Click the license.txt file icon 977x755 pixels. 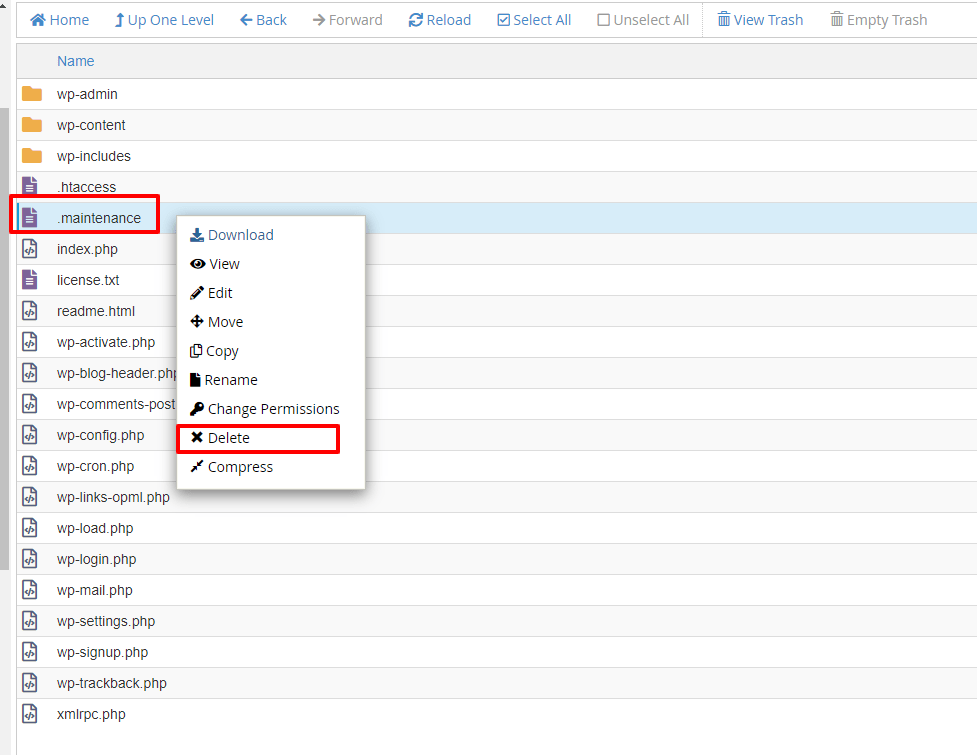click(30, 280)
